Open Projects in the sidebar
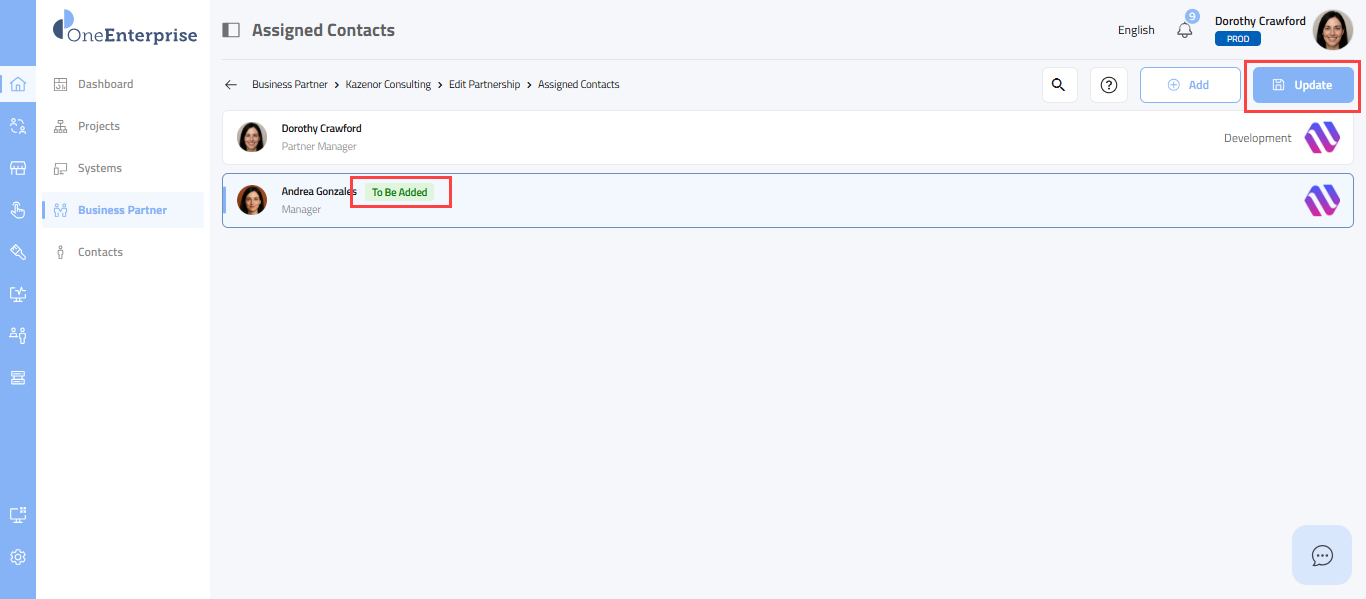The image size is (1366, 599). [x=98, y=126]
